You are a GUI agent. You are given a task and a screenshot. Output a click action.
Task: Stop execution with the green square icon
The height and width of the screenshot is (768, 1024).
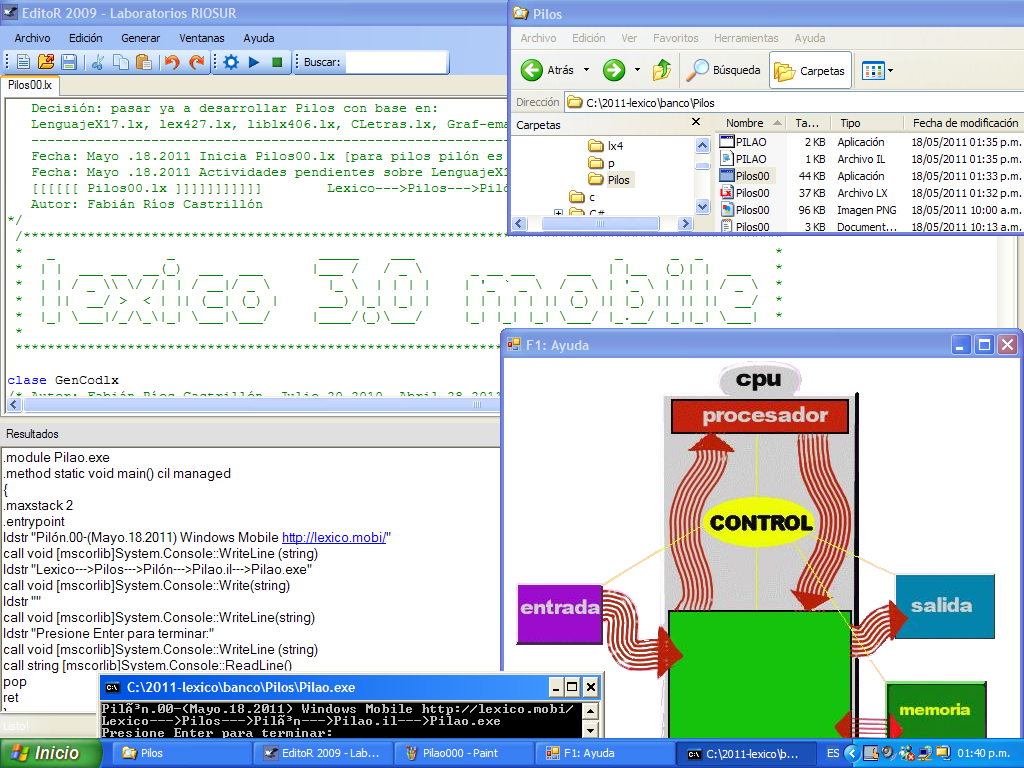[277, 62]
